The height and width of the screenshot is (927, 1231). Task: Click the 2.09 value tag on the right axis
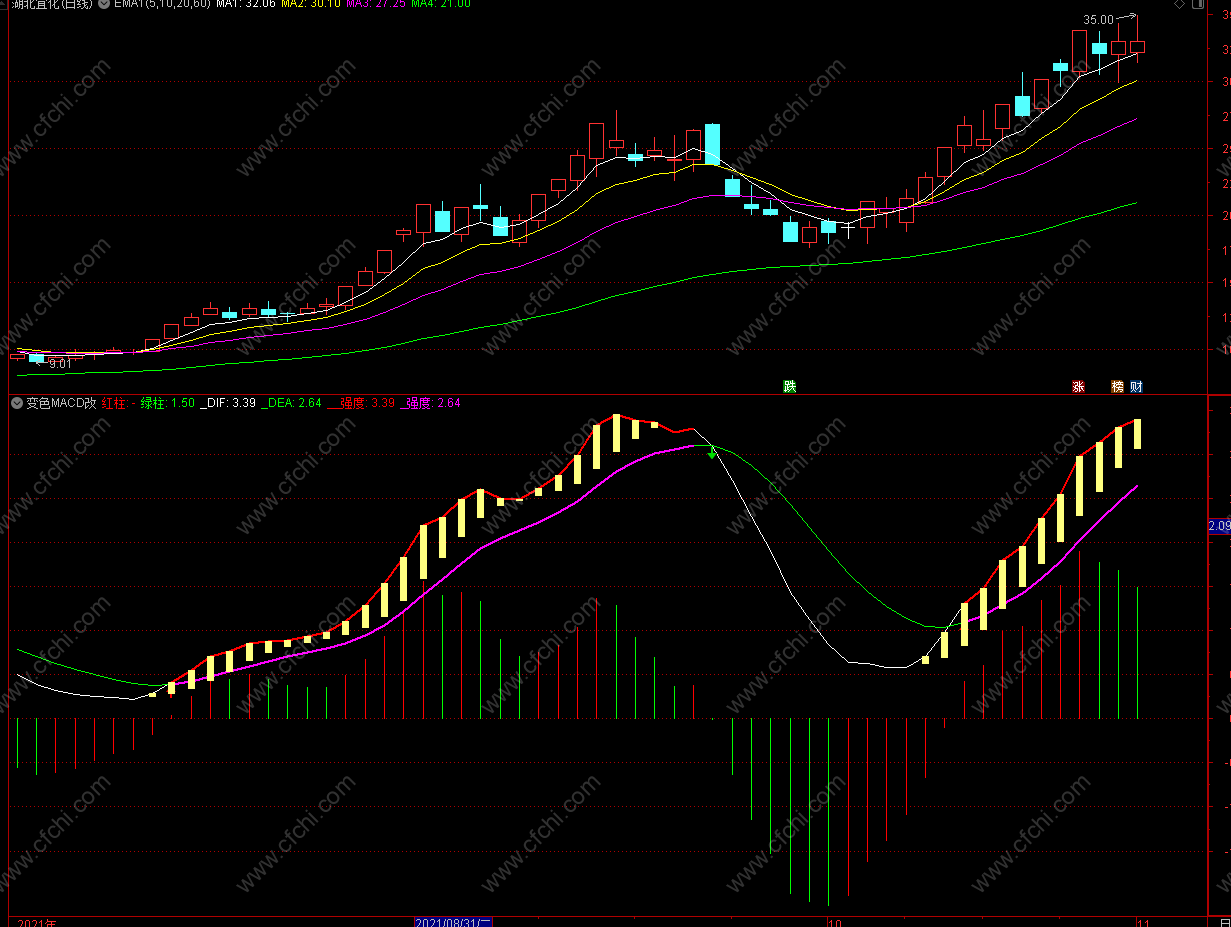pyautogui.click(x=1220, y=526)
